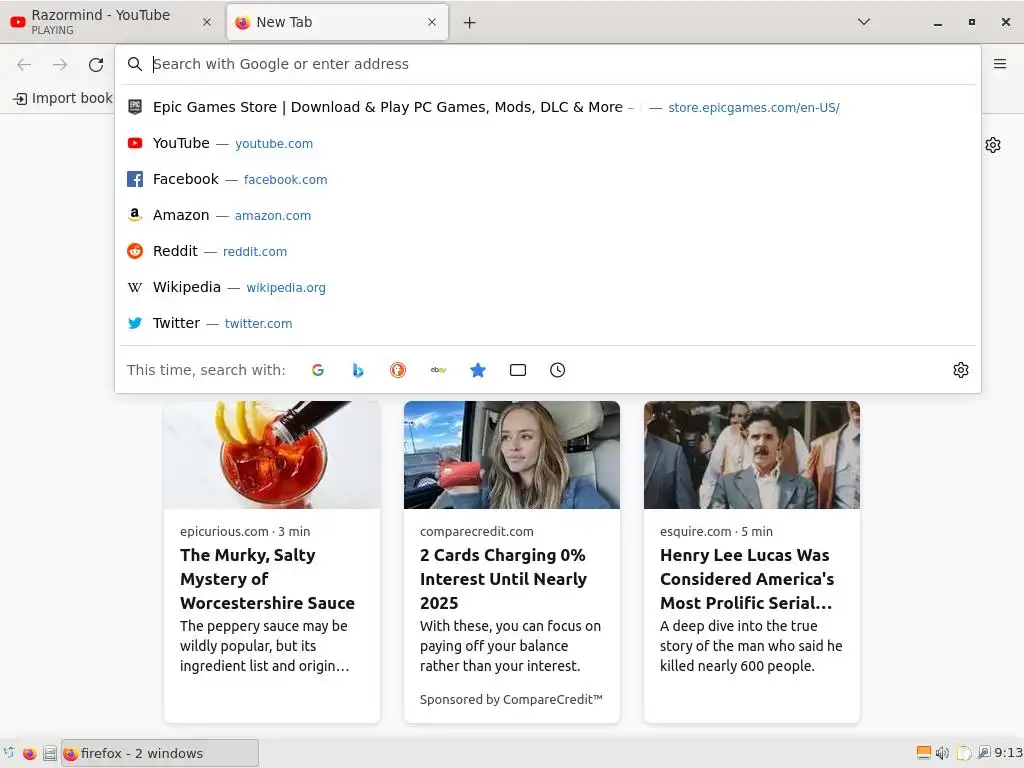The image size is (1024, 768).
Task: Search in bookmarks with the star icon
Action: click(x=478, y=370)
